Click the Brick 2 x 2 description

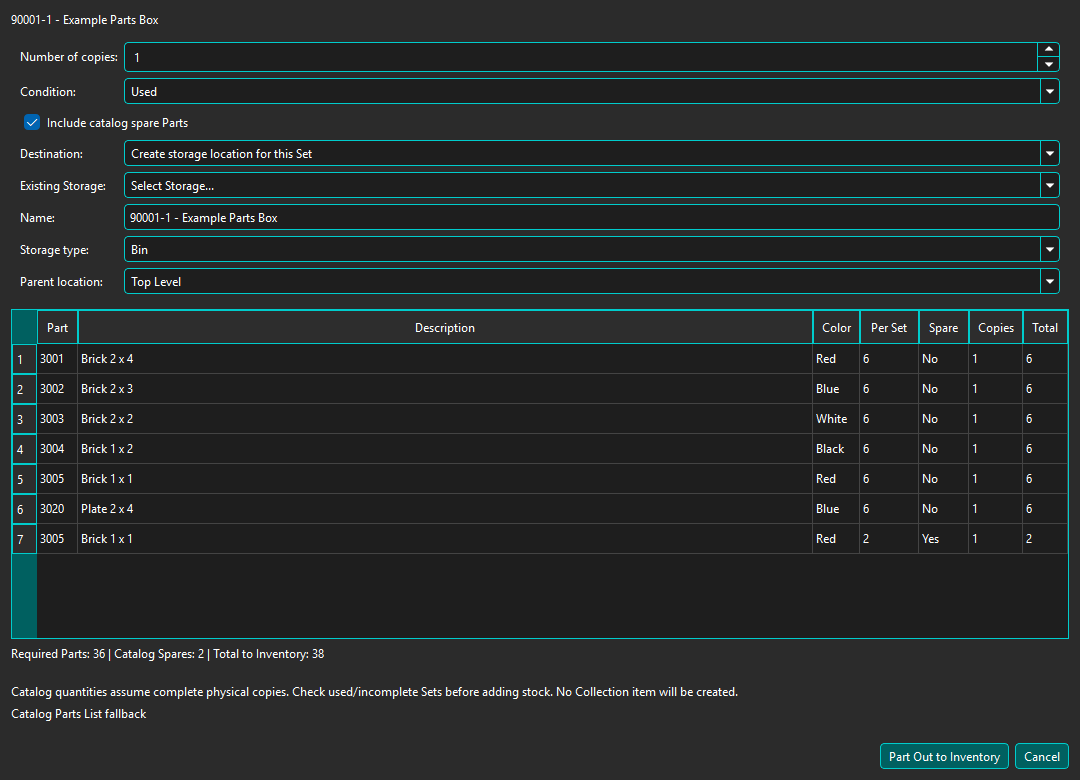coord(445,419)
